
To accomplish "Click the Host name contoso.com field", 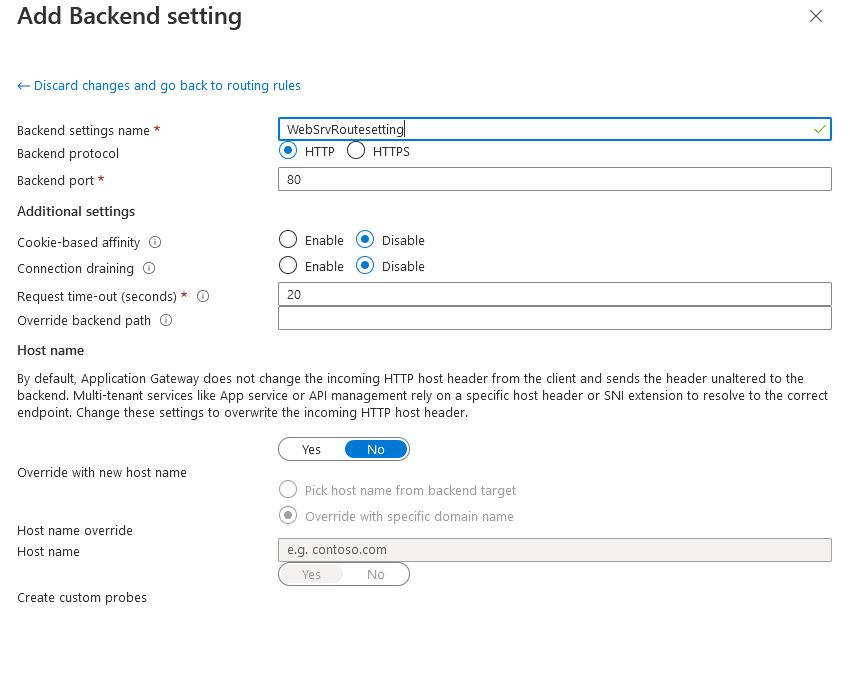I will pyautogui.click(x=554, y=550).
